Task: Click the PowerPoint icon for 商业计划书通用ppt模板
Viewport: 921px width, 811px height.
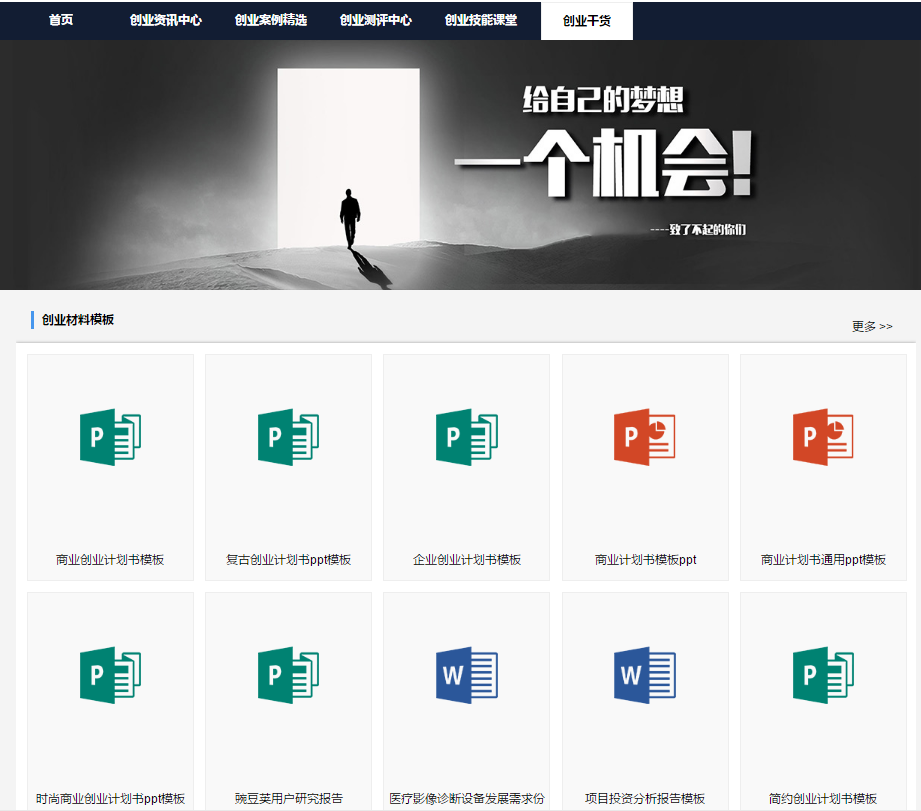Action: click(x=823, y=437)
